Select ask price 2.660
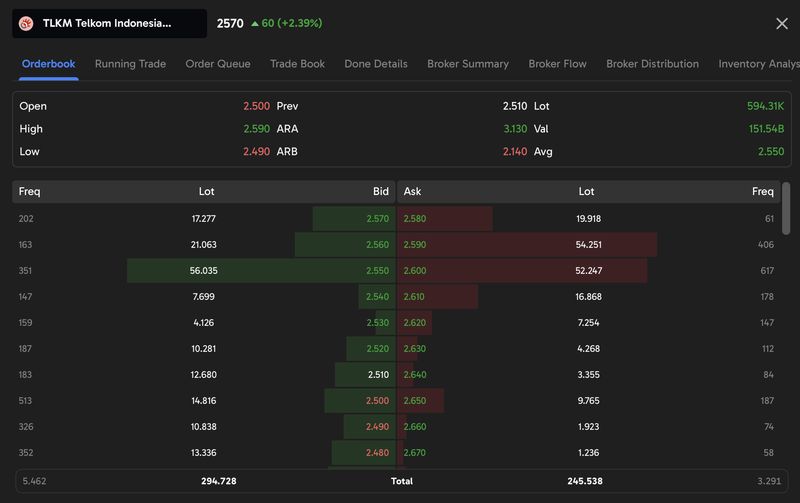 (x=415, y=426)
